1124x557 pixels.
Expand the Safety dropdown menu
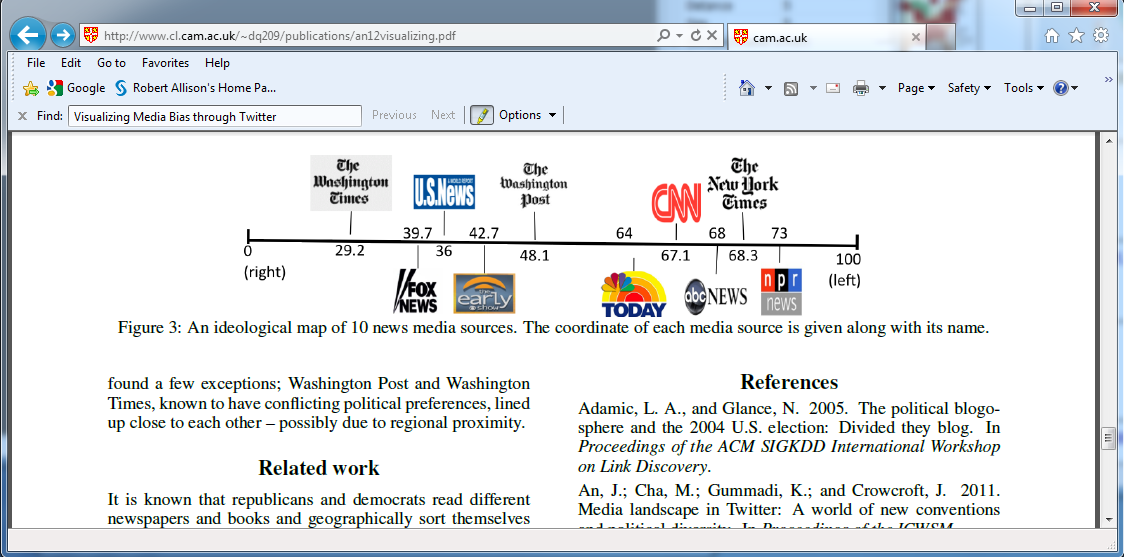point(969,88)
